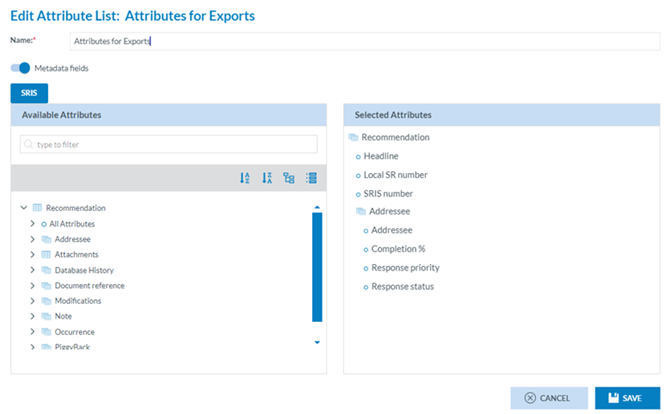Sort available attributes A to Z

click(245, 178)
